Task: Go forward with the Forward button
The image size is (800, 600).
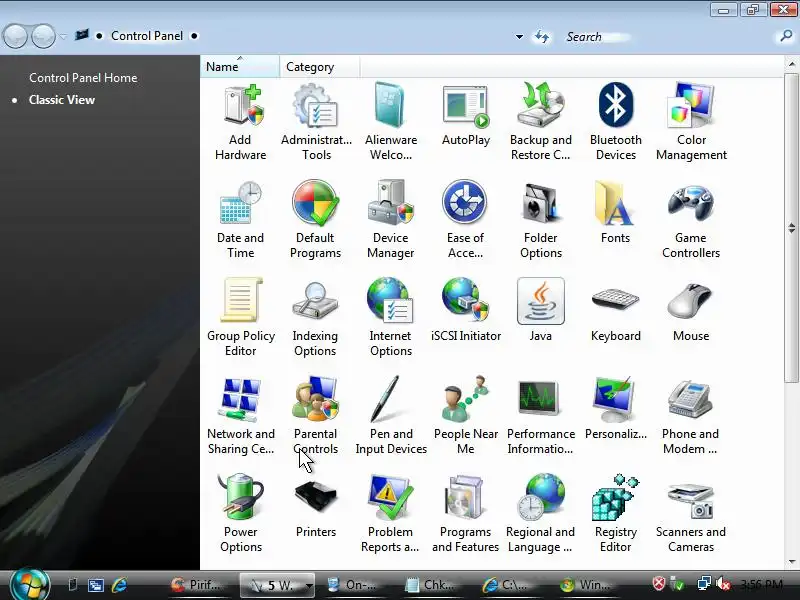Action: 43,36
